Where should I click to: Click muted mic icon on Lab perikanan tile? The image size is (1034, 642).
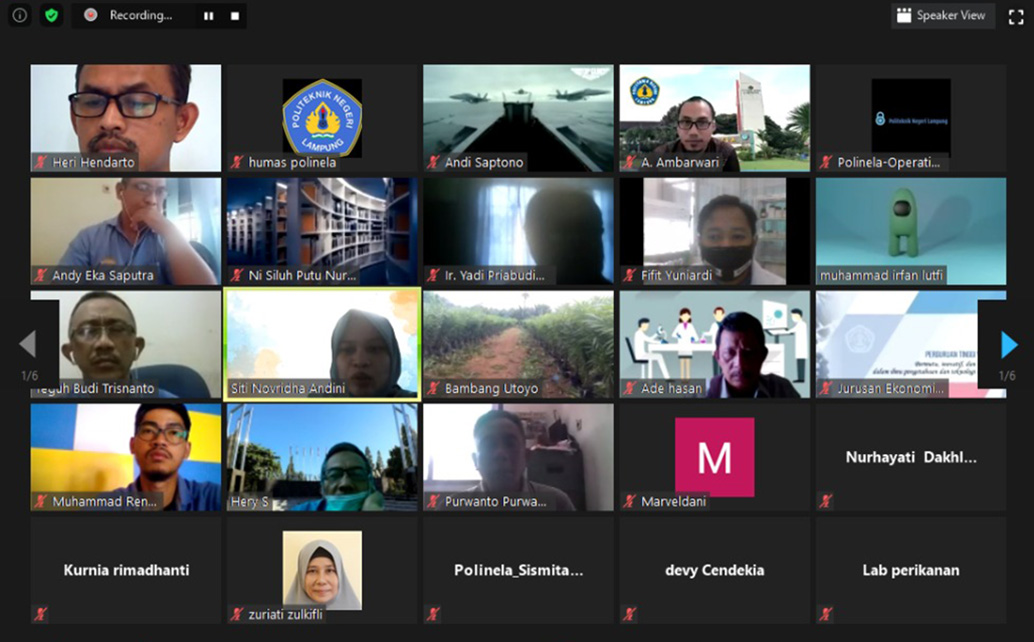click(x=825, y=614)
